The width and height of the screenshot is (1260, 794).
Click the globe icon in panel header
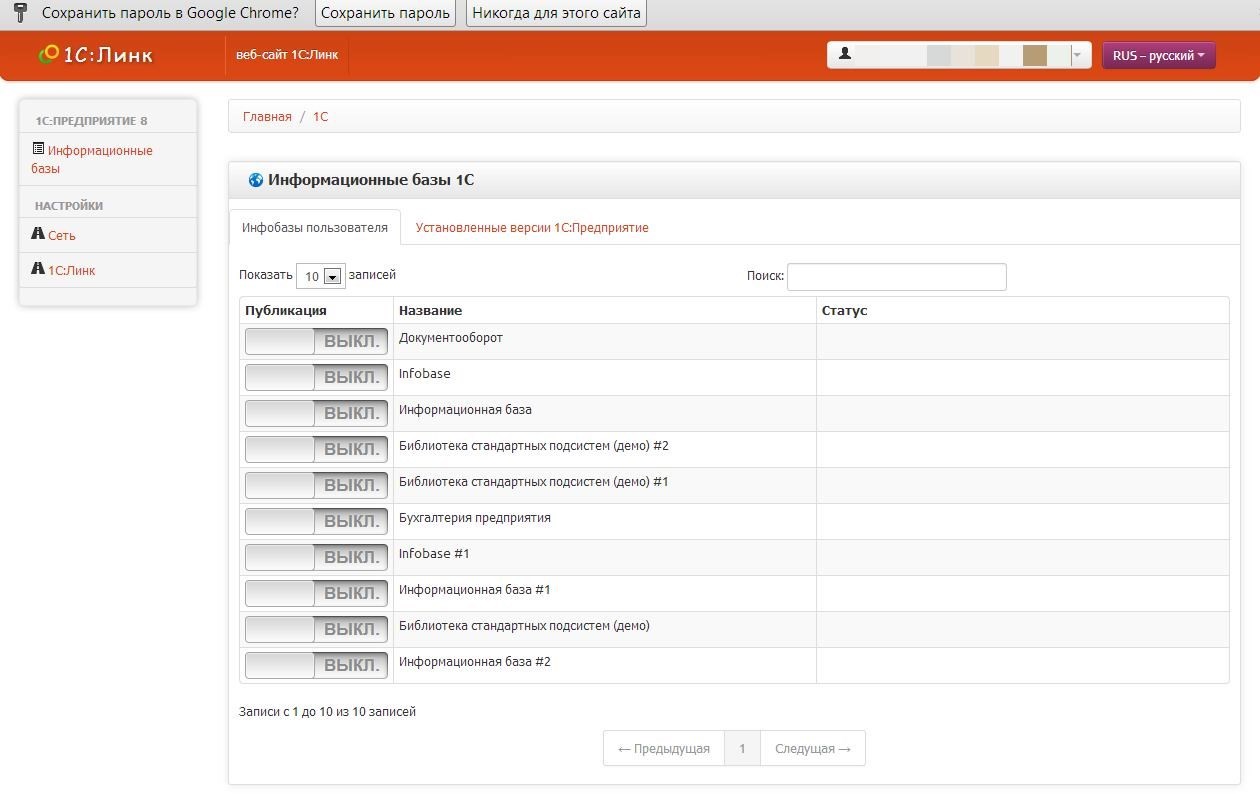pyautogui.click(x=256, y=180)
